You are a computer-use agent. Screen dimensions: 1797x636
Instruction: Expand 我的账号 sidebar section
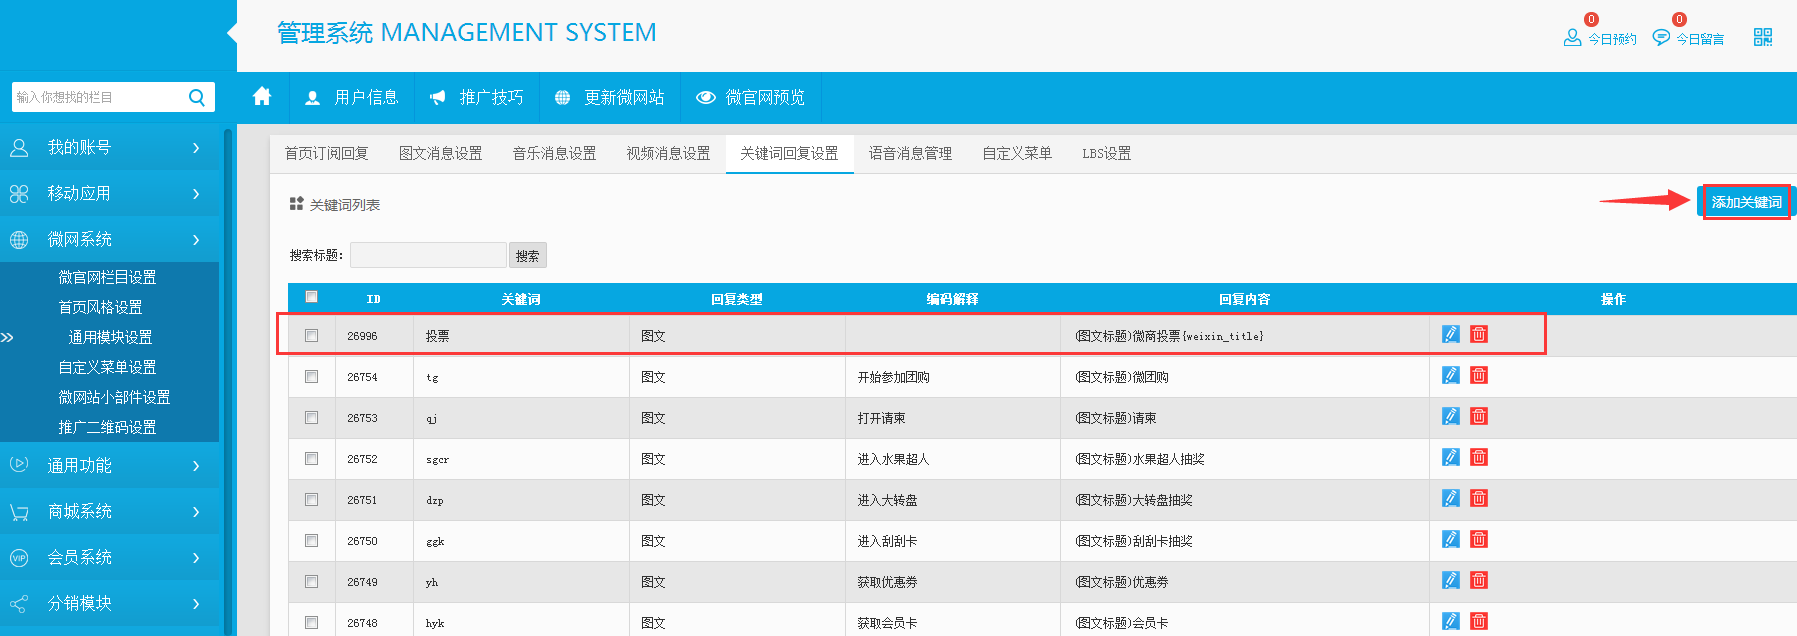tap(109, 148)
